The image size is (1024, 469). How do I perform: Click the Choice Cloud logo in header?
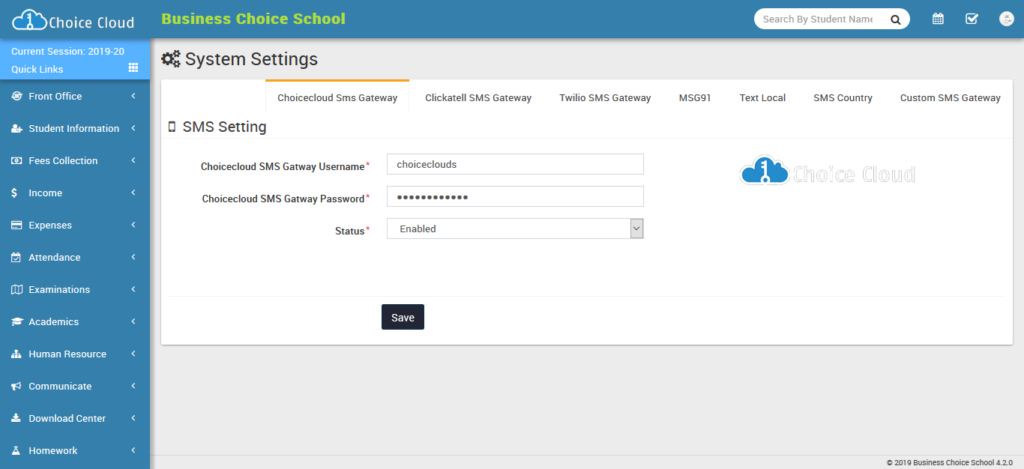(73, 20)
